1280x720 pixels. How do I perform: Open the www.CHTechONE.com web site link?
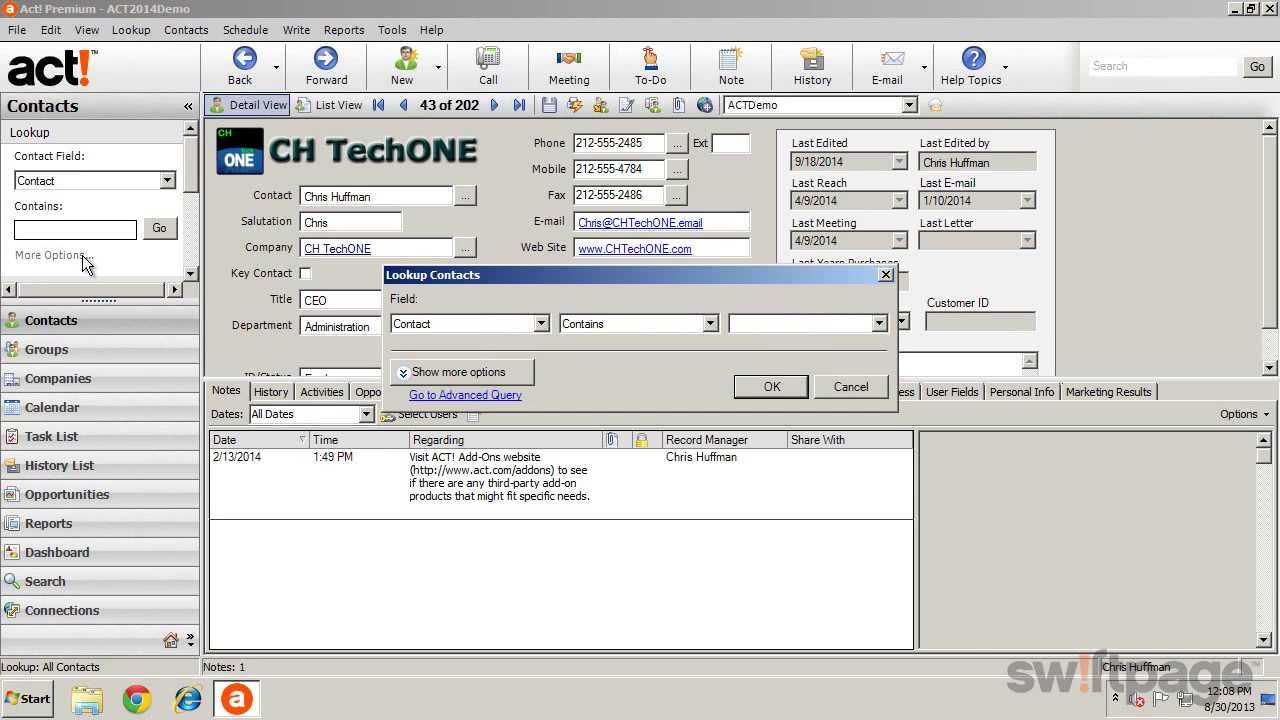tap(635, 249)
